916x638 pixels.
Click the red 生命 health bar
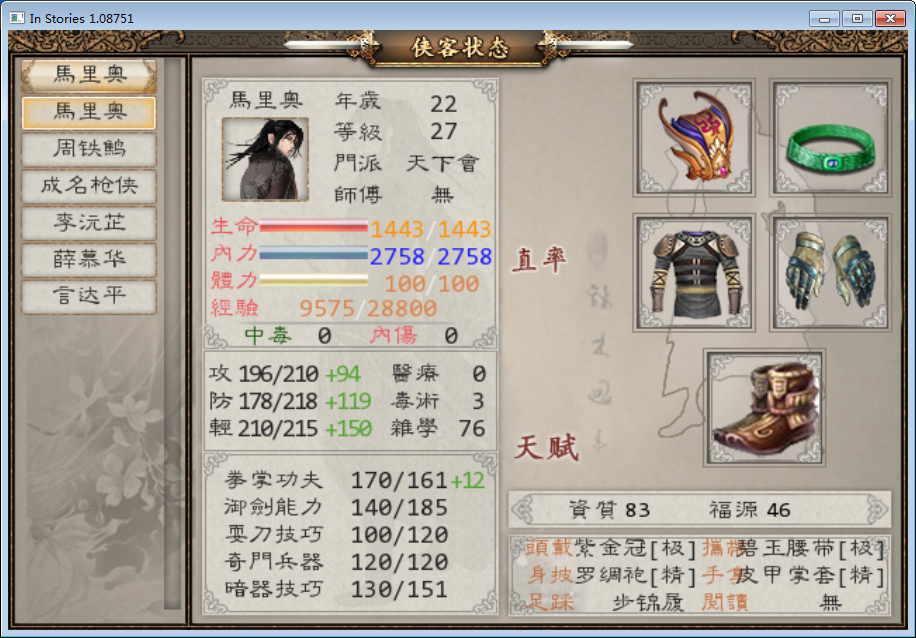pyautogui.click(x=313, y=226)
